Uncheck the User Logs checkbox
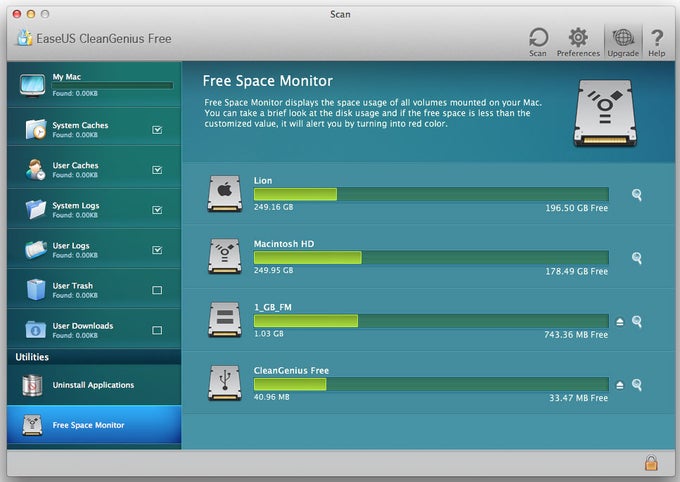Image resolution: width=680 pixels, height=482 pixels. [157, 250]
